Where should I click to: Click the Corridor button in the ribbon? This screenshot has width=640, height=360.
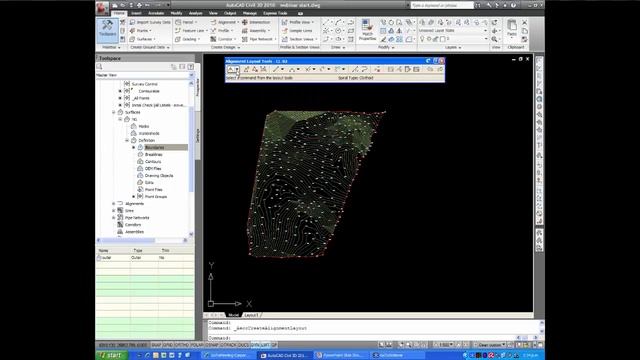(223, 39)
